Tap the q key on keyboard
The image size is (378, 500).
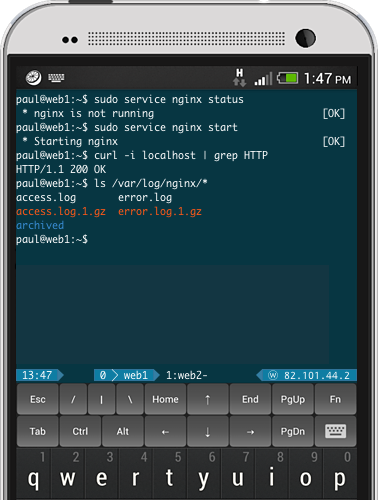(34, 474)
